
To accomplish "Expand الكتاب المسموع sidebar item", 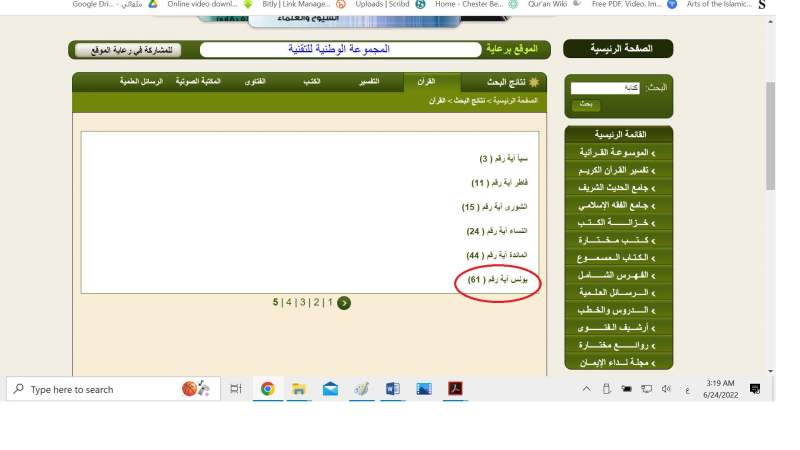I will [x=618, y=258].
